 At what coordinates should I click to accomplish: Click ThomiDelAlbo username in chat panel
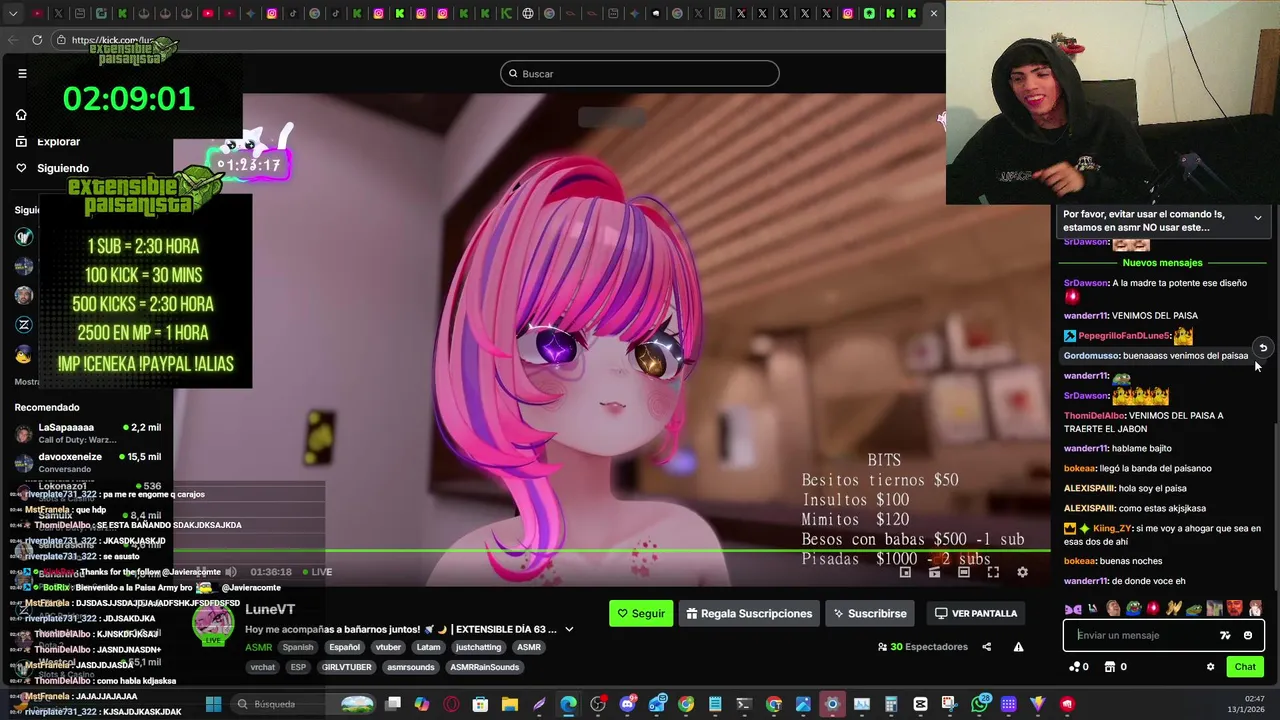pyautogui.click(x=1094, y=415)
